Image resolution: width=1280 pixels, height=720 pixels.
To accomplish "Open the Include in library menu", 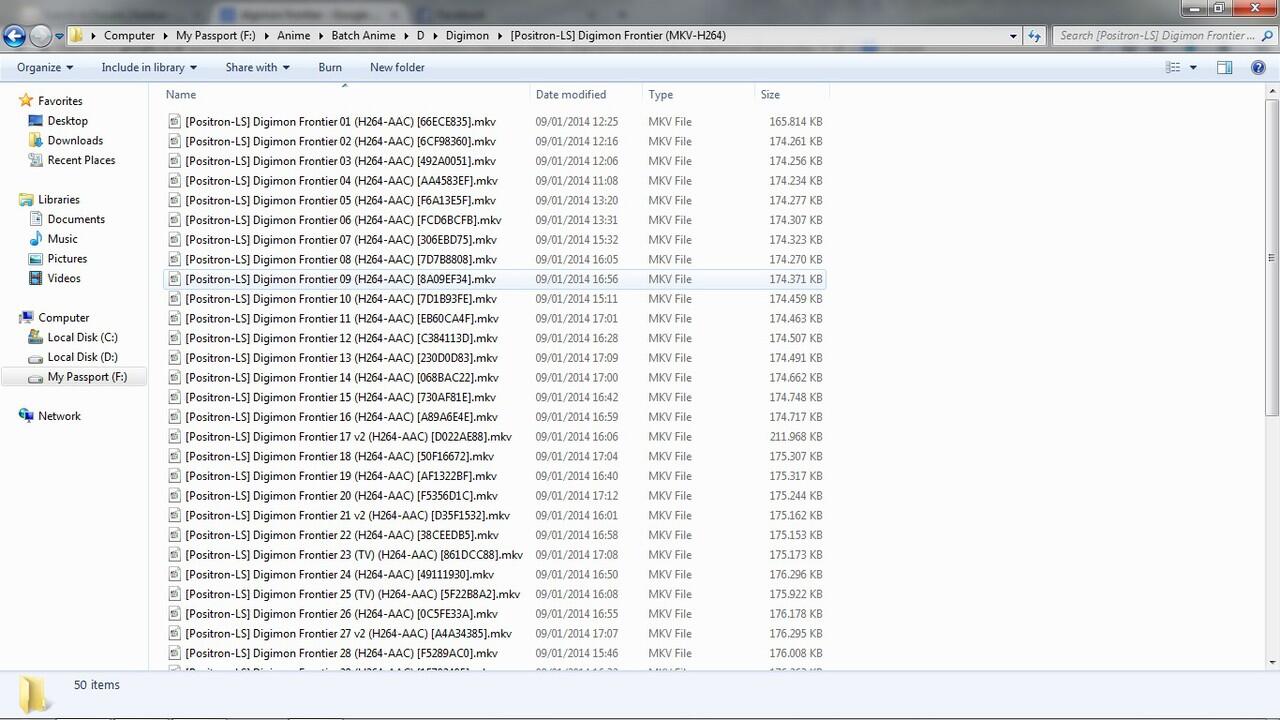I will tap(149, 67).
